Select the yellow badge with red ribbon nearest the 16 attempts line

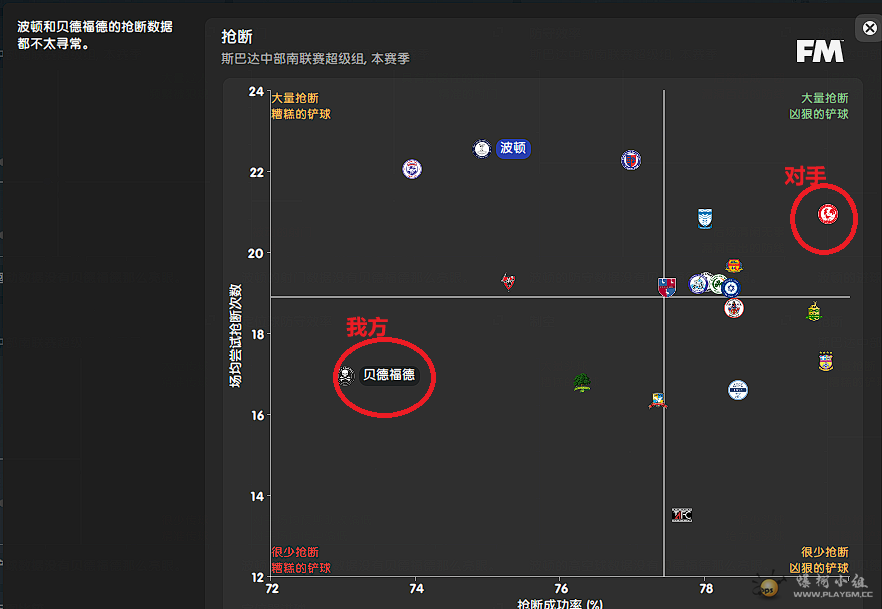(658, 400)
